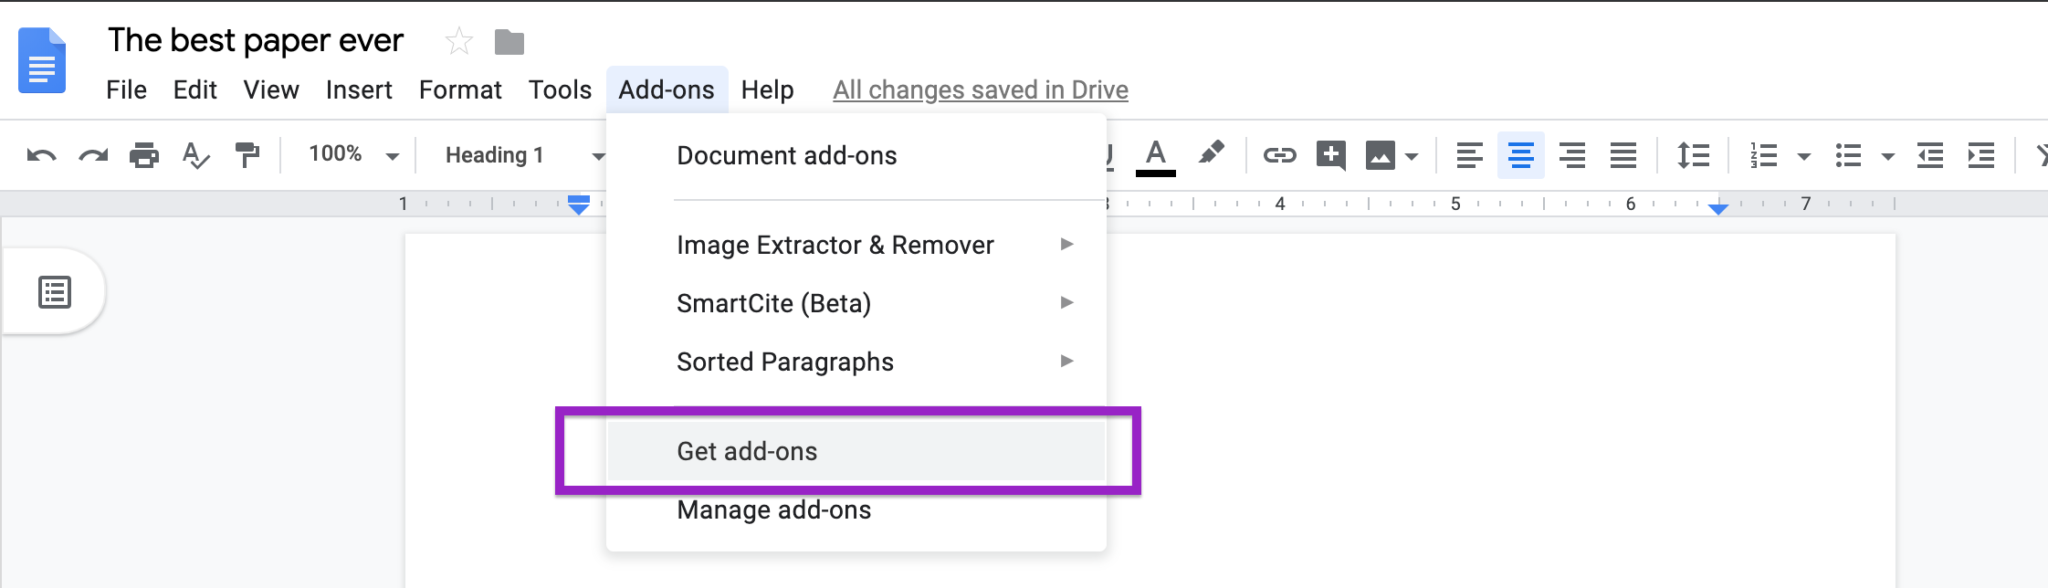Close the Add-ons menu tab

click(x=666, y=90)
